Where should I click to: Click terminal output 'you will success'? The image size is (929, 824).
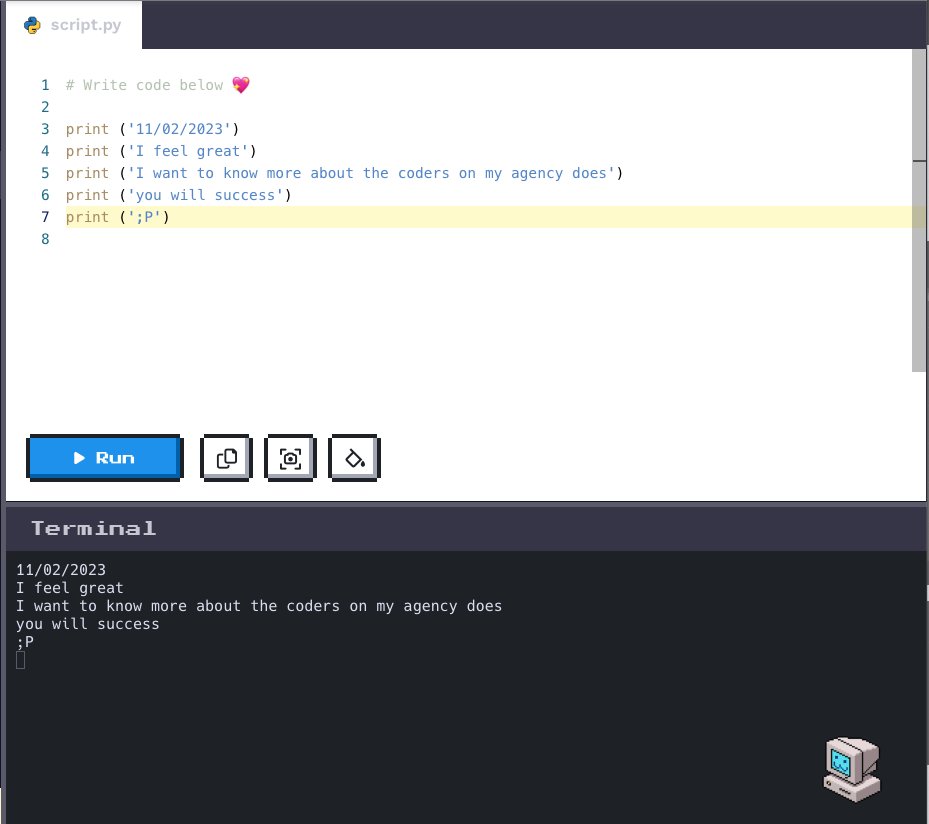pos(88,624)
